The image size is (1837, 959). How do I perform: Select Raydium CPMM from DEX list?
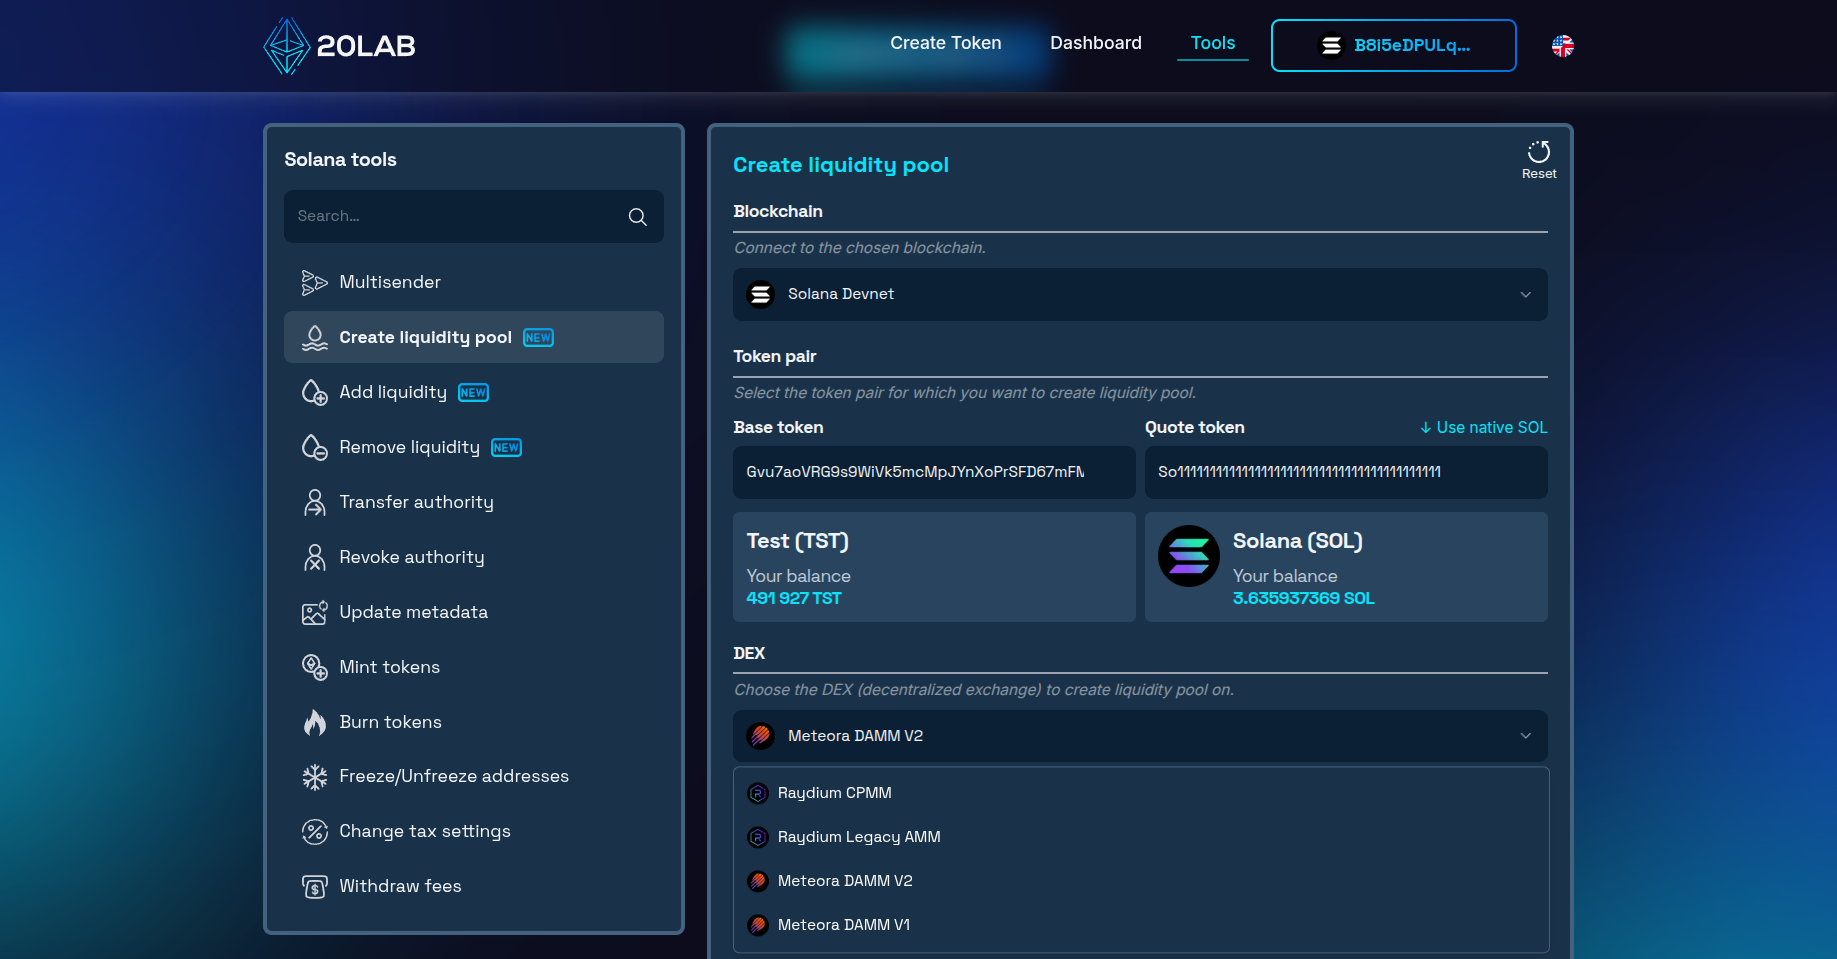[x=1141, y=794]
